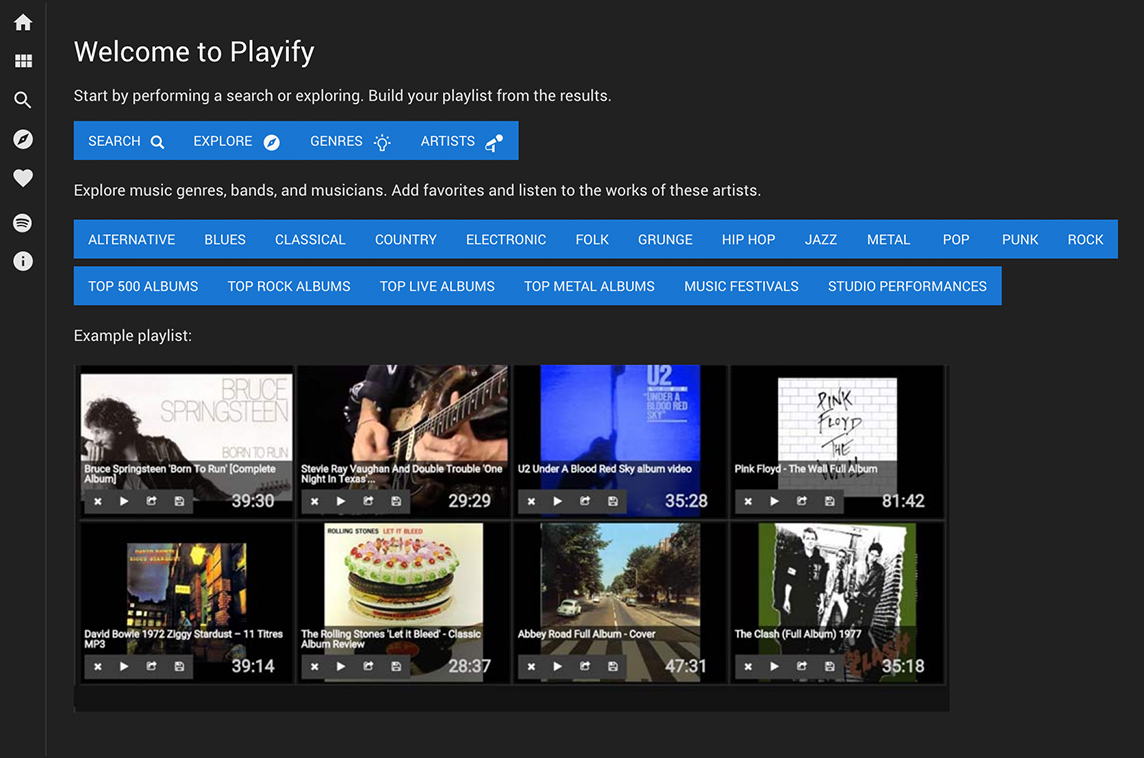This screenshot has height=758, width=1144.
Task: Click the sidebar search magnifier icon
Action: [23, 100]
